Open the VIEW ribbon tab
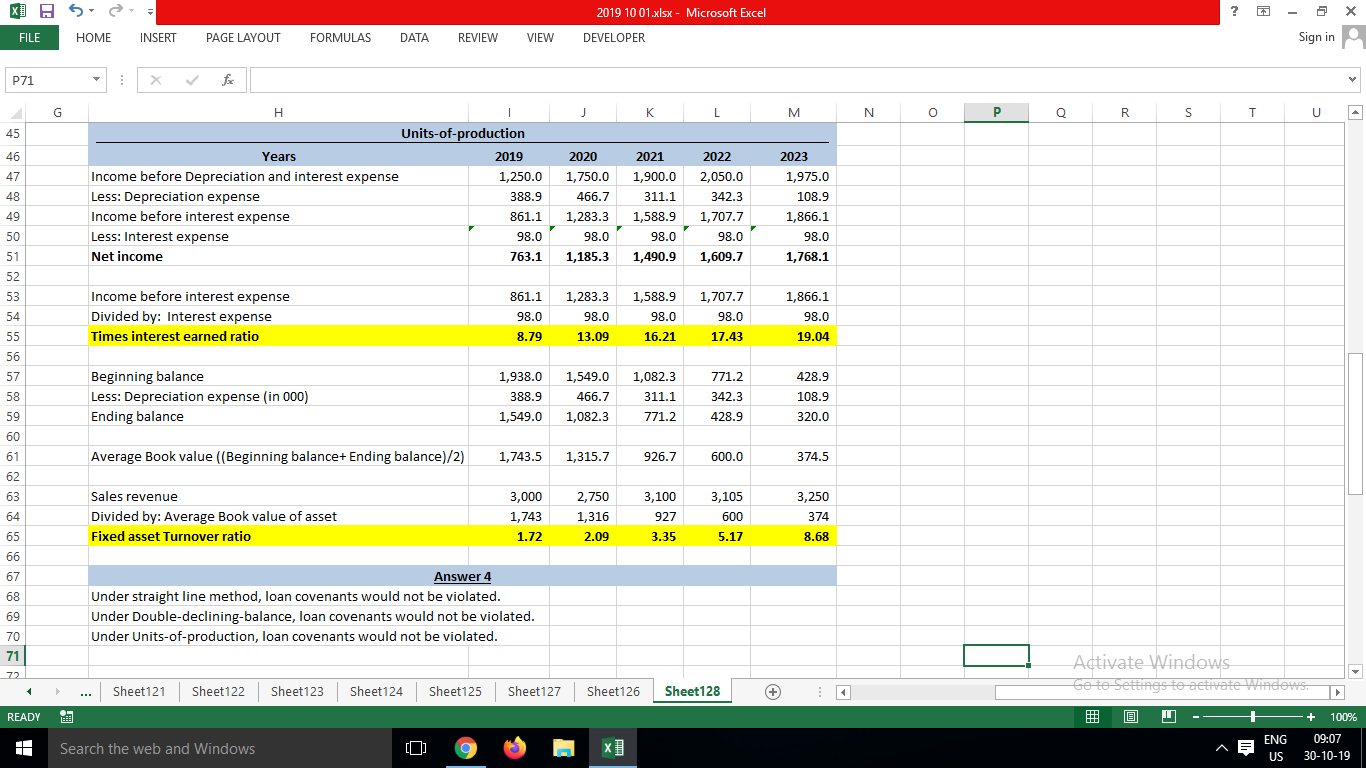The height and width of the screenshot is (768, 1366). tap(540, 37)
